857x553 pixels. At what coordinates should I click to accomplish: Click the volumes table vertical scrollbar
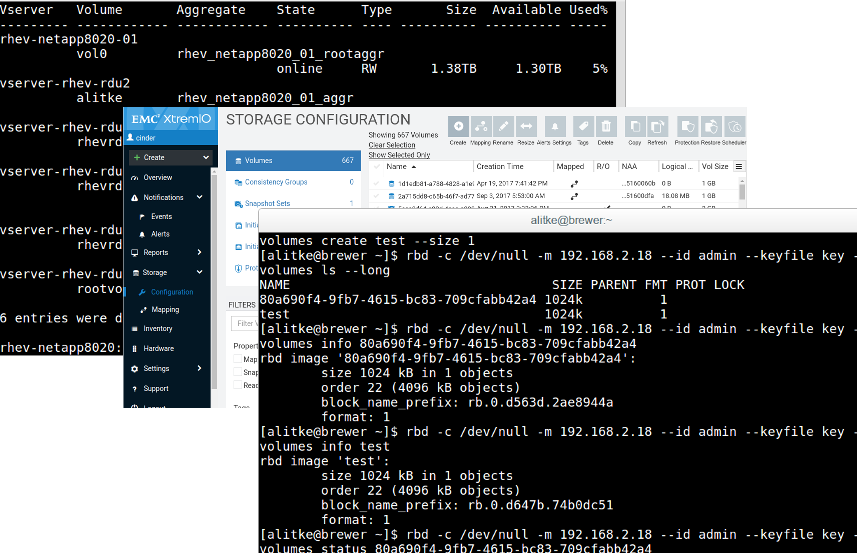[742, 191]
